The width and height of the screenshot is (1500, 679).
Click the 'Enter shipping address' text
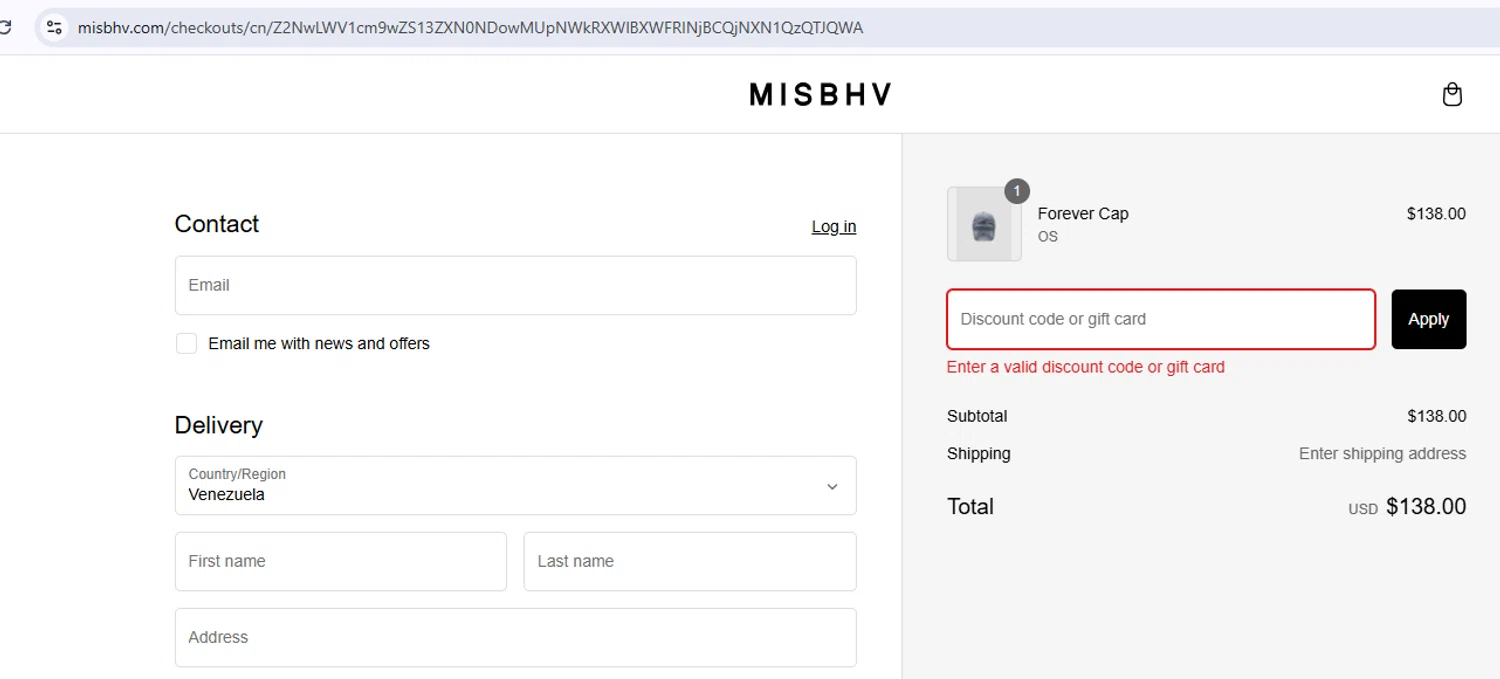tap(1382, 453)
